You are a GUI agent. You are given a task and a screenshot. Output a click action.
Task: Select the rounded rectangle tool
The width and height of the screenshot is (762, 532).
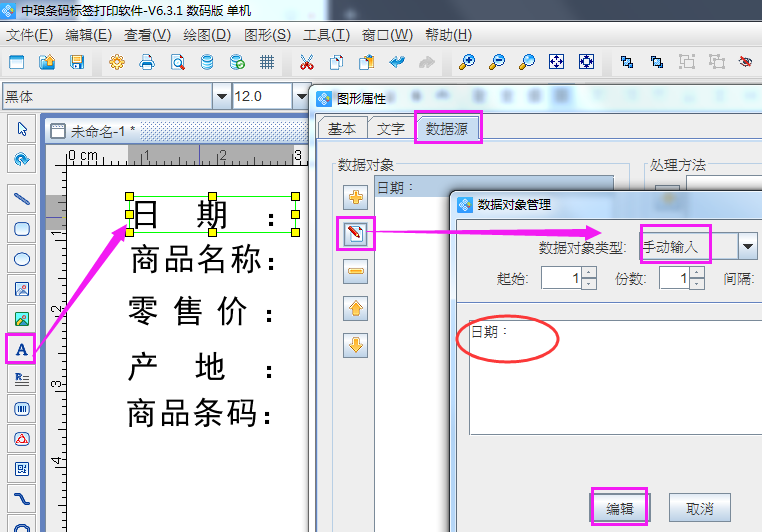[x=22, y=229]
